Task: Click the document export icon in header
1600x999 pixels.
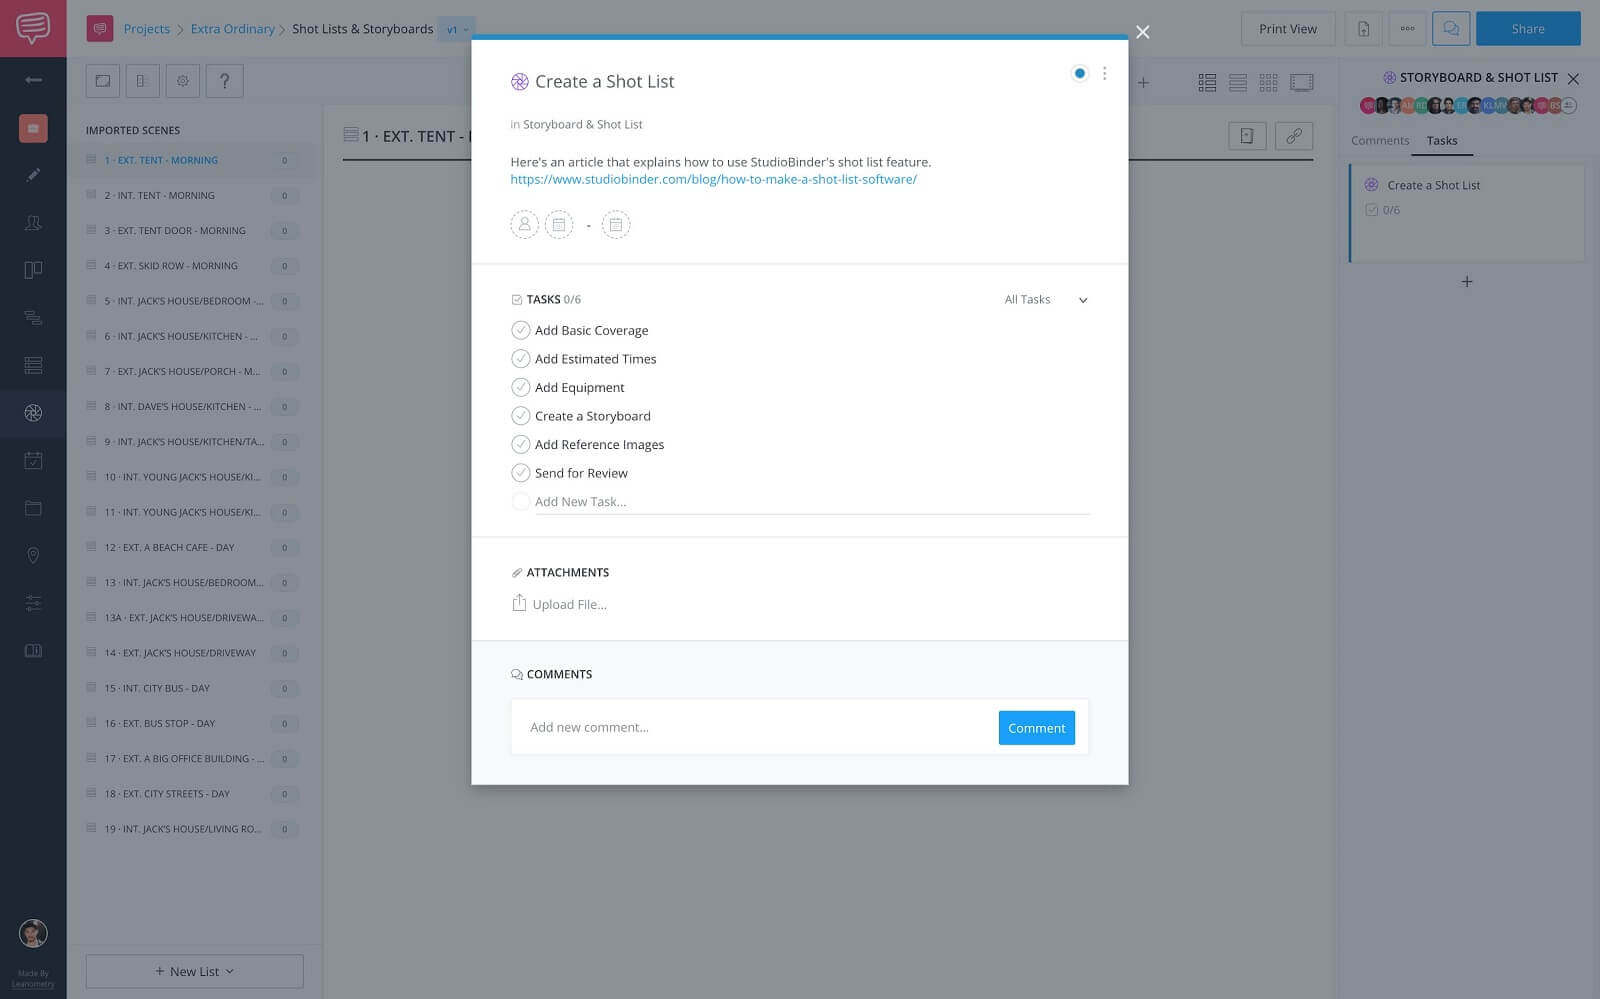Action: pos(1363,29)
